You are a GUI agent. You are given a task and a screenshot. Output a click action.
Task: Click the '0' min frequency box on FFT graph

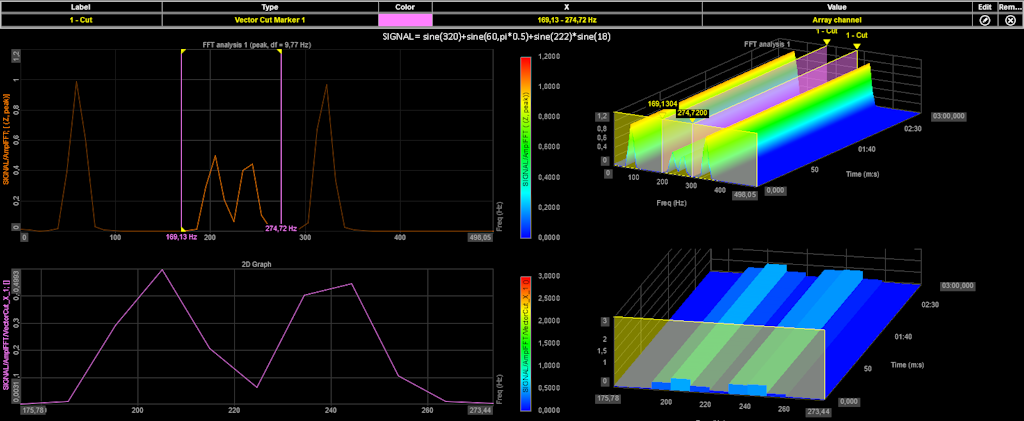tap(24, 237)
